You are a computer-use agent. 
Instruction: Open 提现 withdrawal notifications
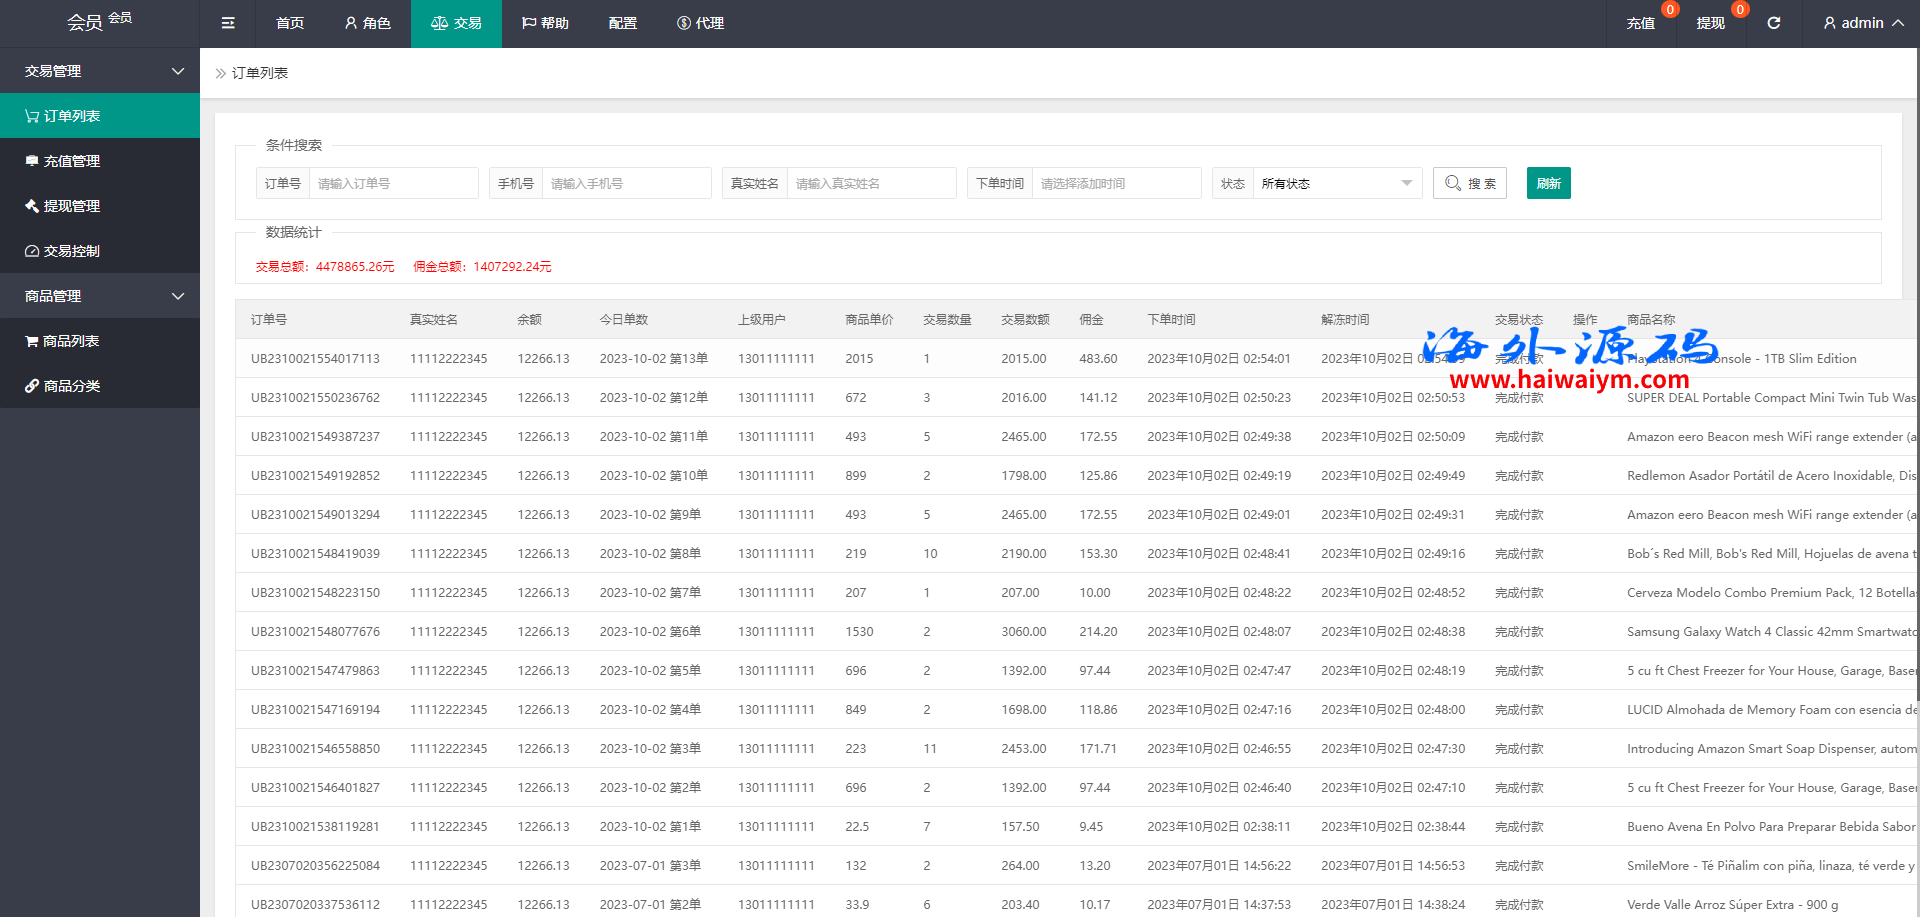(x=1710, y=23)
